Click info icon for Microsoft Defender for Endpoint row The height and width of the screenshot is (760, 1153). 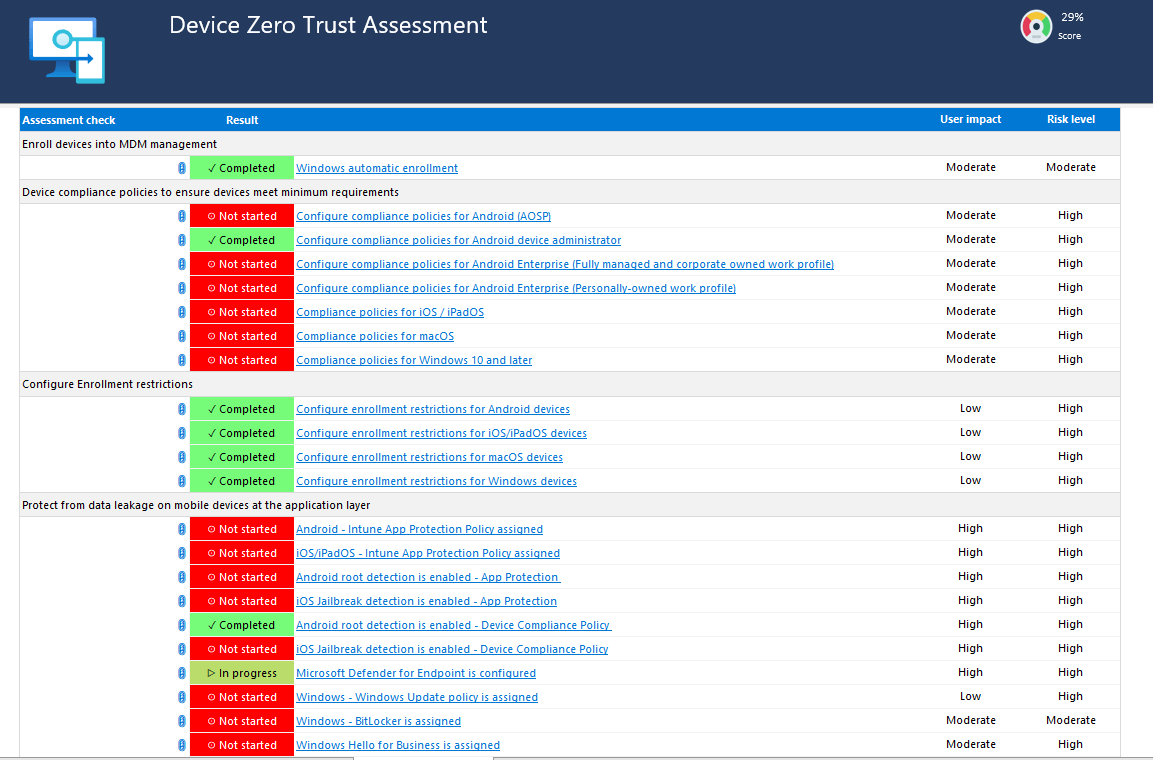tap(182, 673)
